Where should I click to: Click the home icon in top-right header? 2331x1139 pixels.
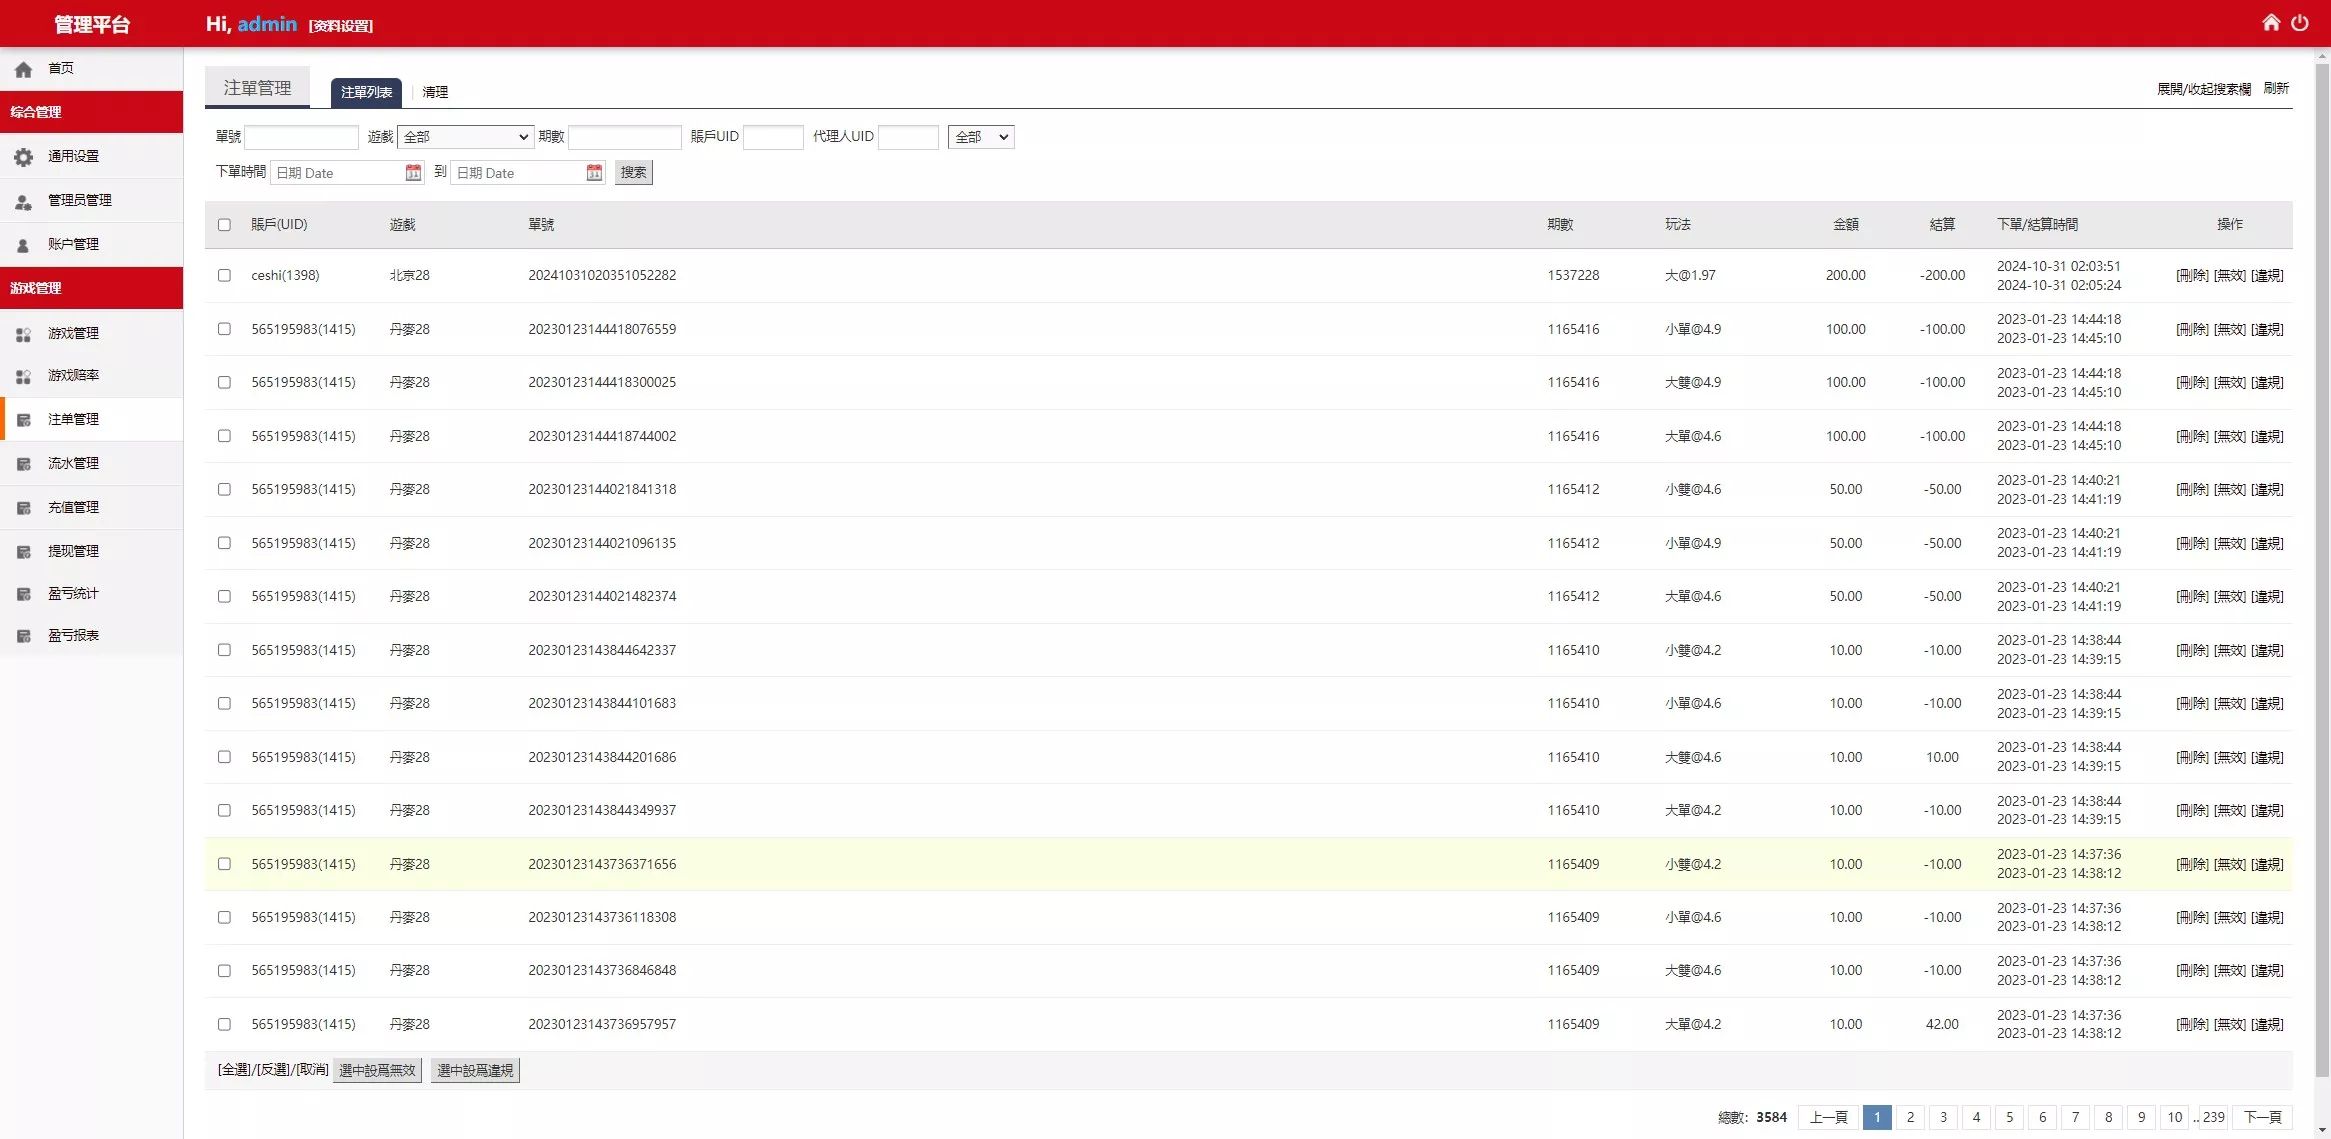pyautogui.click(x=2271, y=23)
